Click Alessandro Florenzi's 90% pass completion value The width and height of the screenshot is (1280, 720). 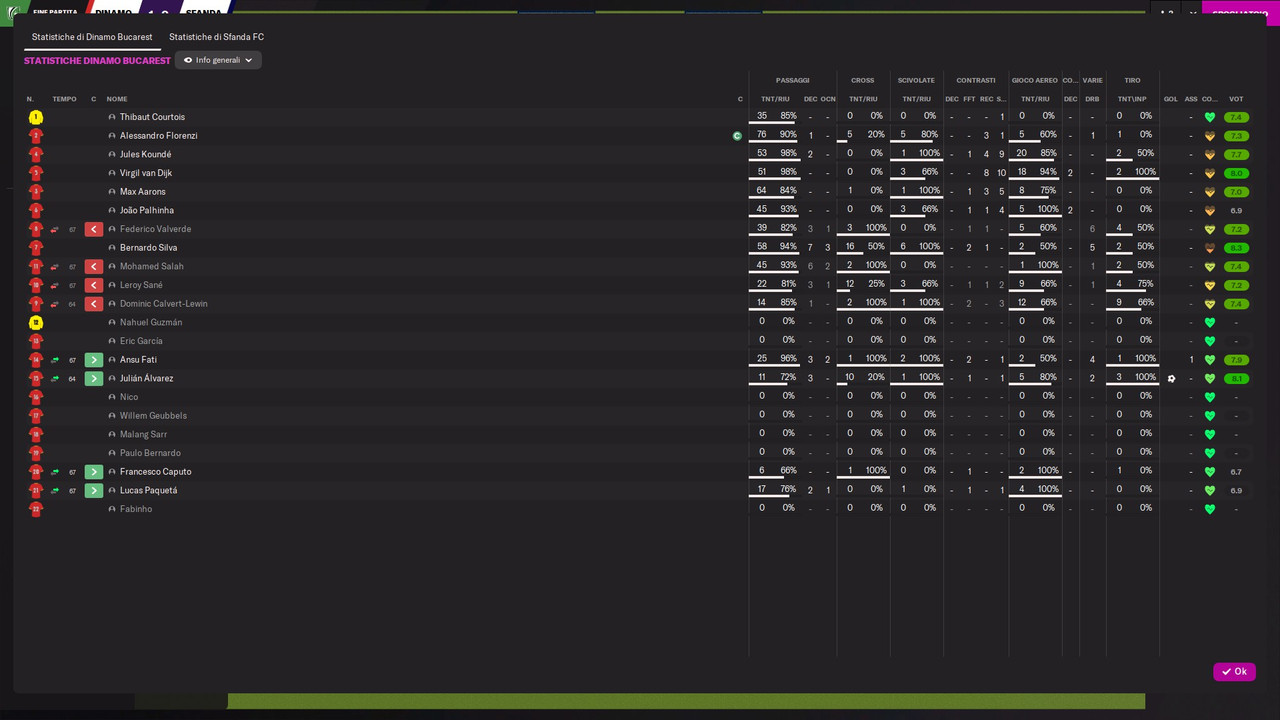click(x=788, y=135)
